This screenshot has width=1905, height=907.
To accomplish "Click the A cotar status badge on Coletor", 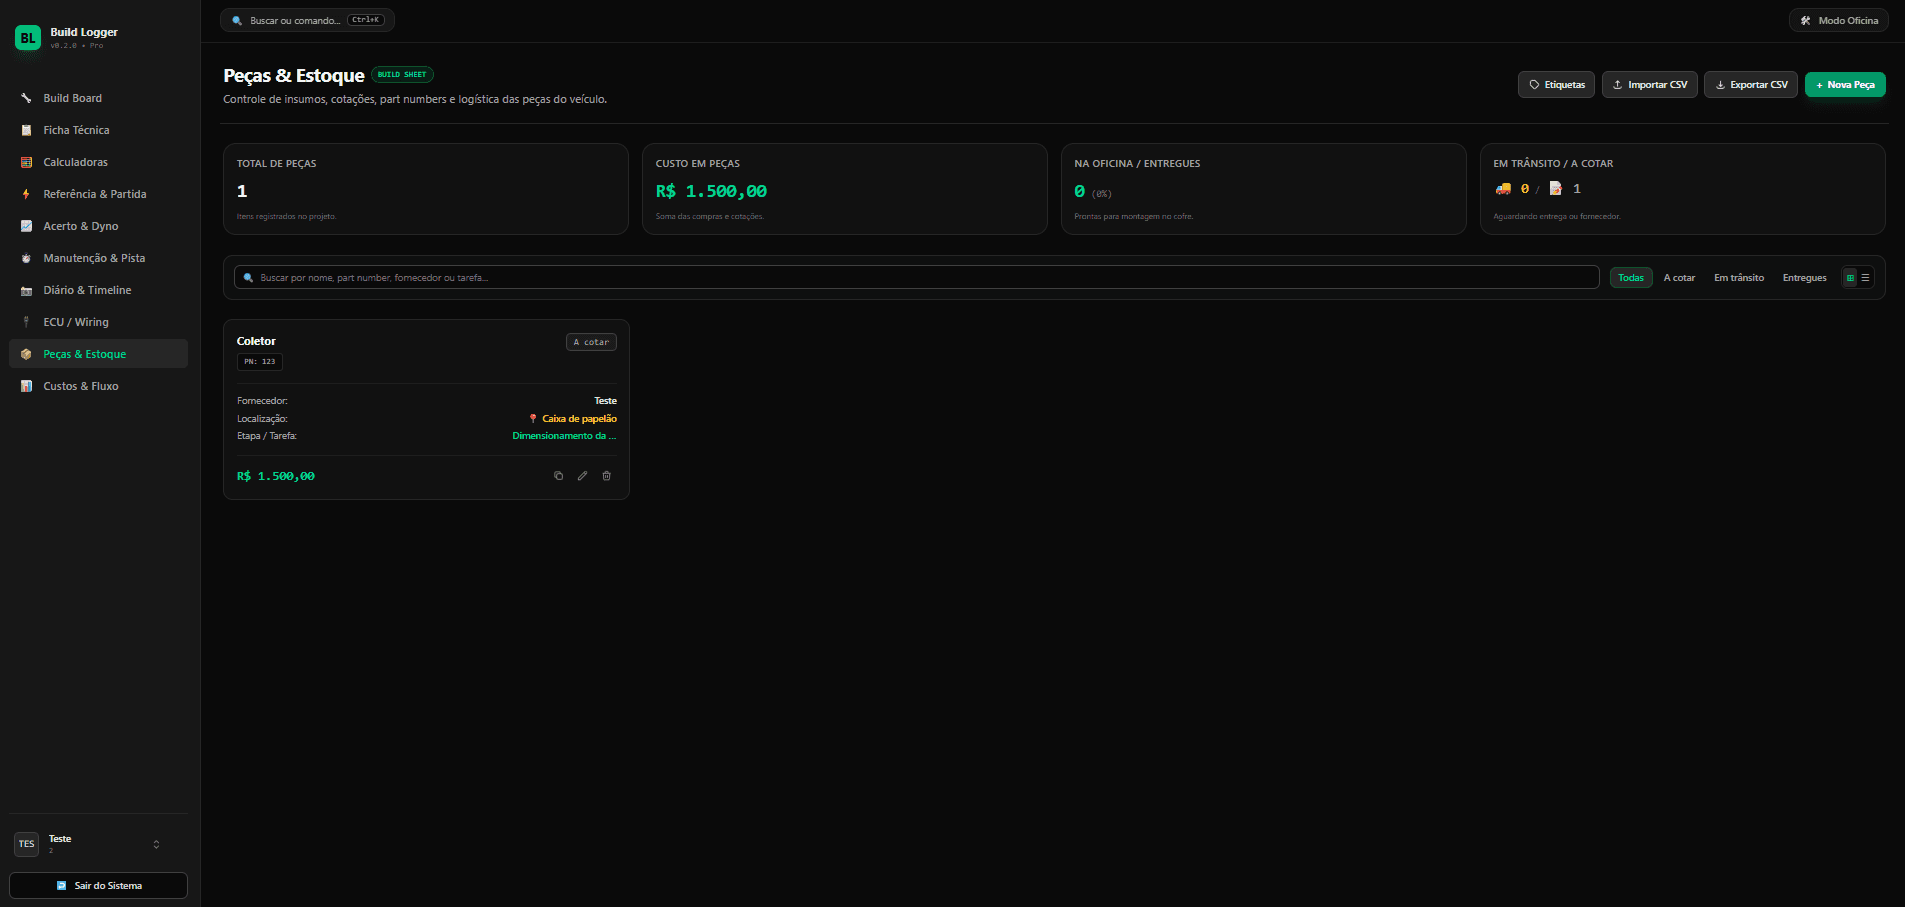I will point(591,342).
